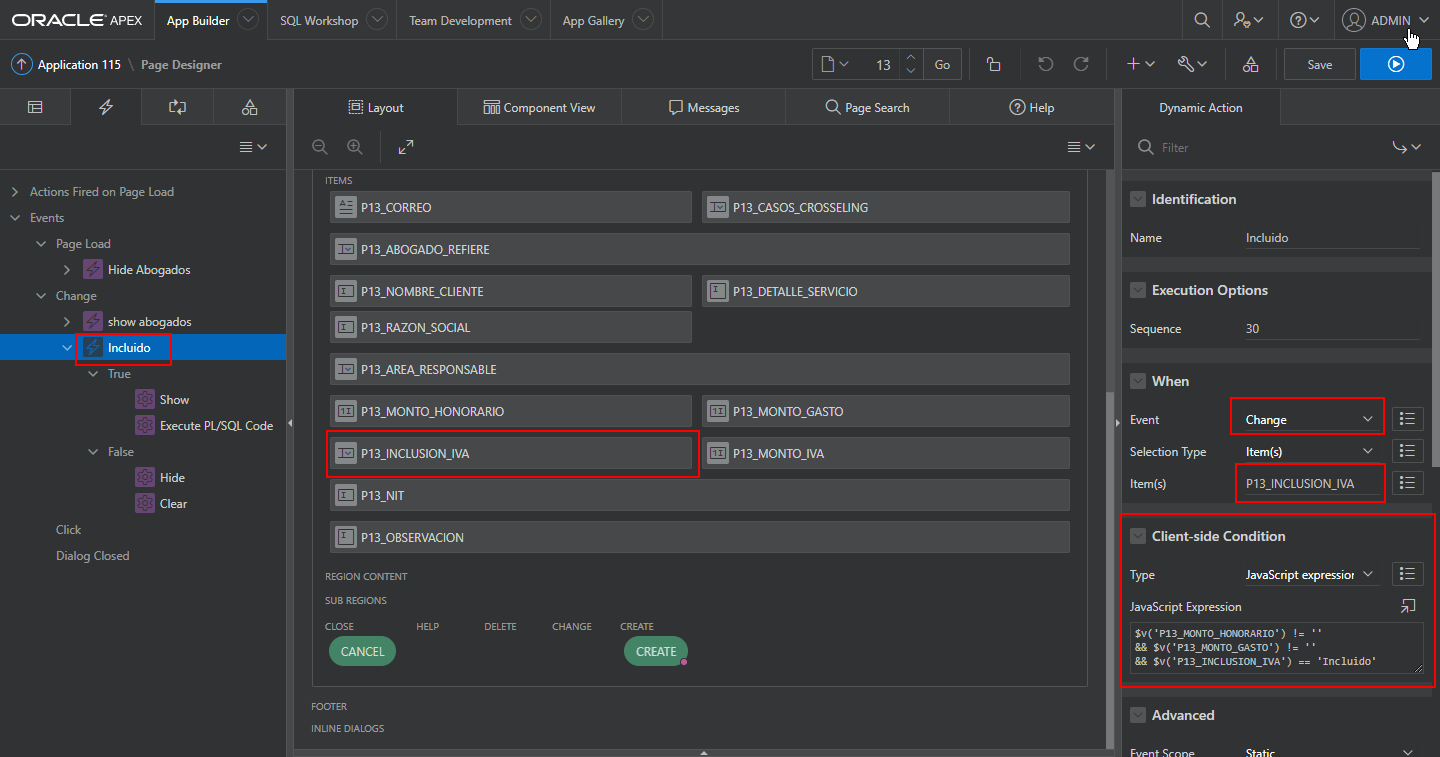This screenshot has height=757, width=1440.
Task: Save the page
Action: tap(1320, 64)
